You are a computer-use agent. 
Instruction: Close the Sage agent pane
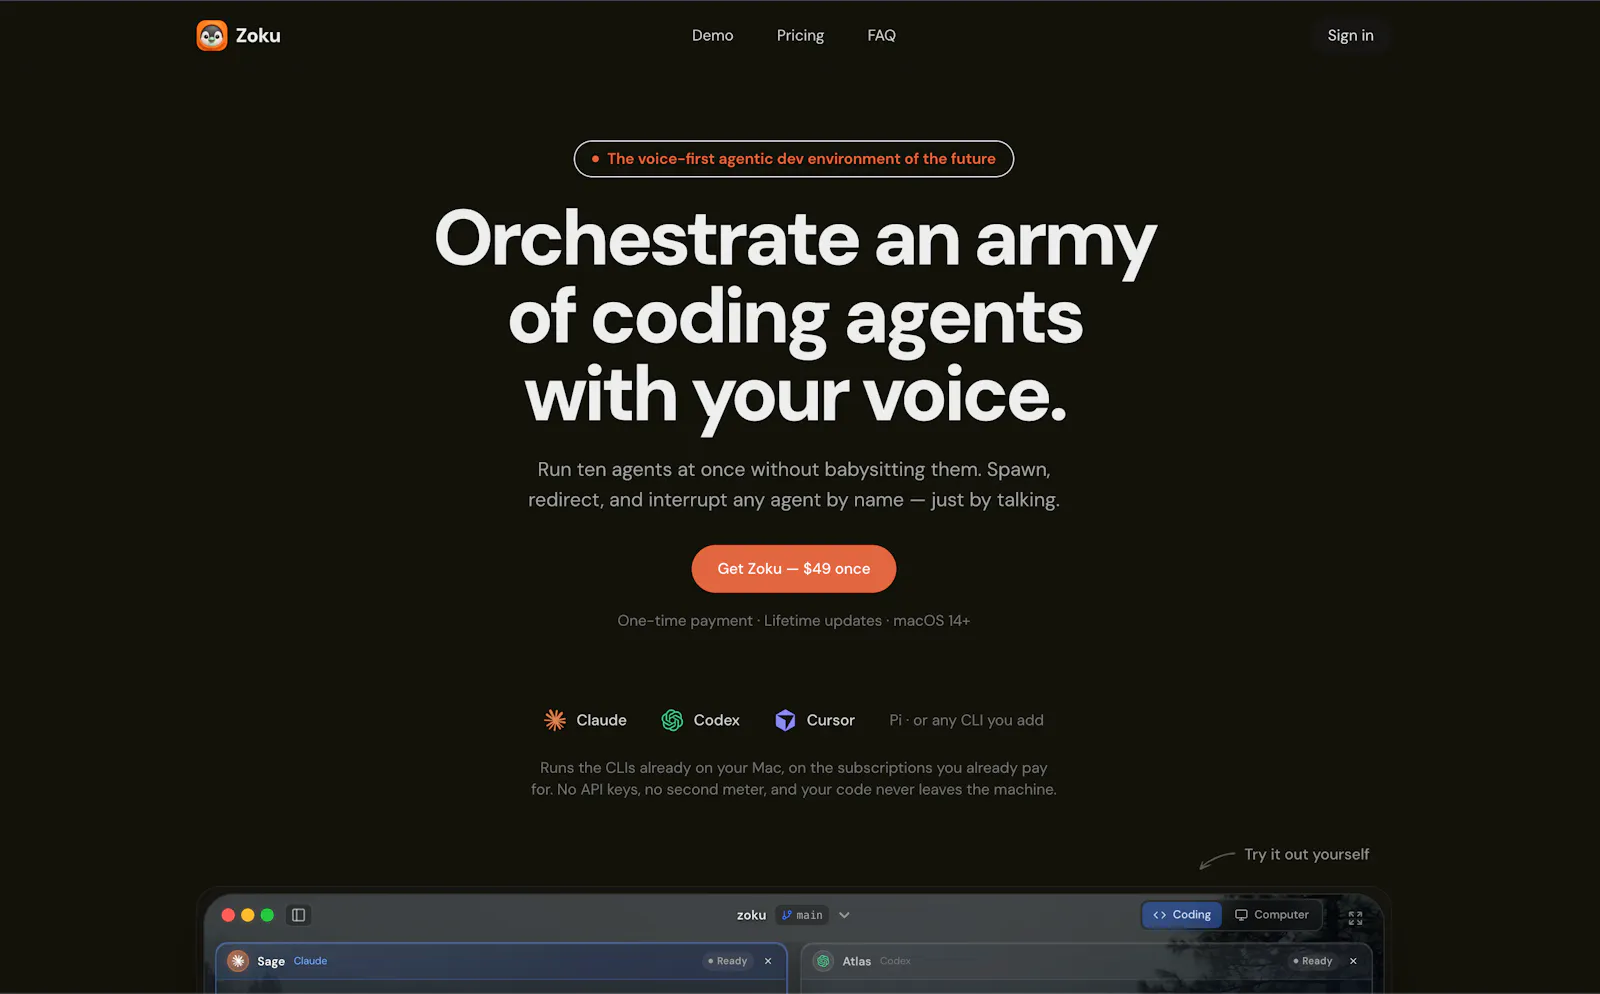(x=768, y=961)
